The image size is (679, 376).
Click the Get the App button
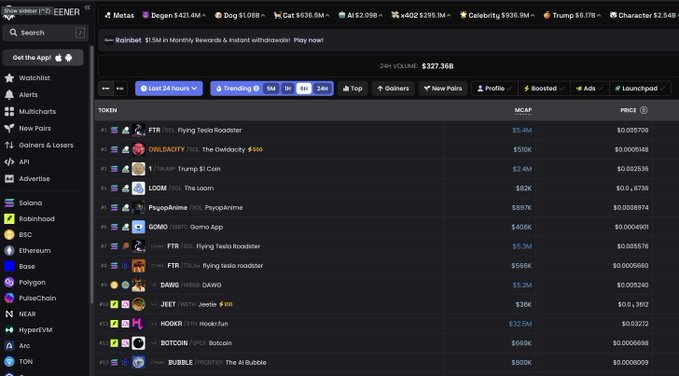pos(43,58)
